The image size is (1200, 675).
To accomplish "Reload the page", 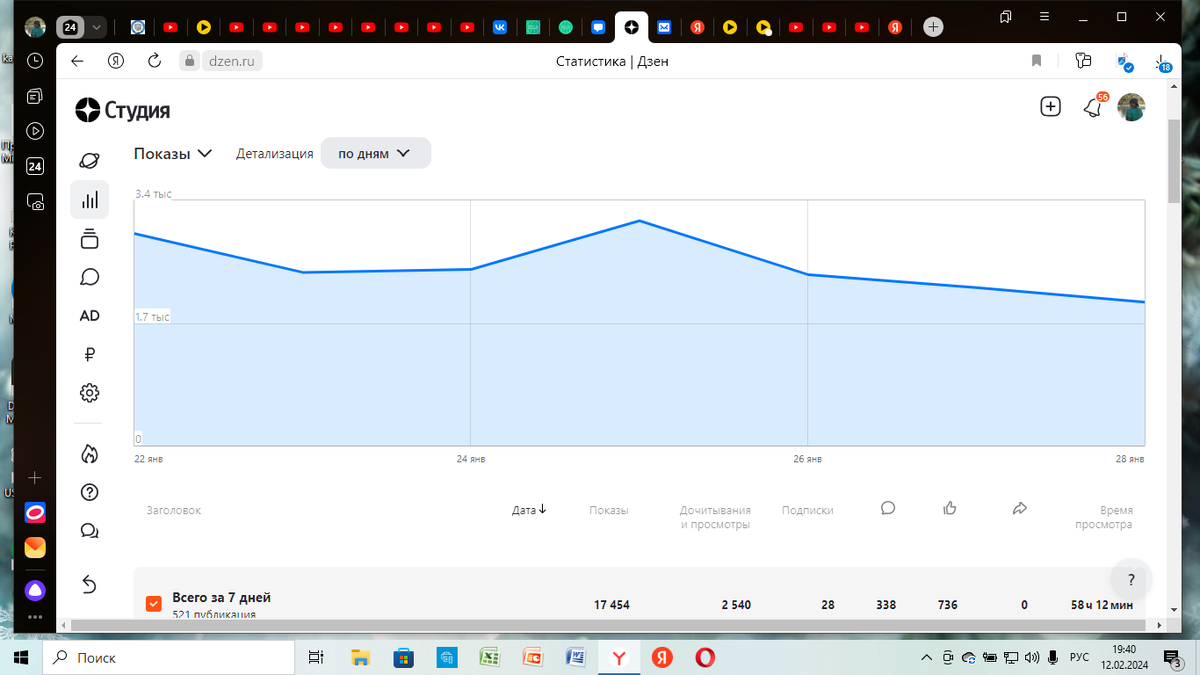I will pyautogui.click(x=154, y=61).
